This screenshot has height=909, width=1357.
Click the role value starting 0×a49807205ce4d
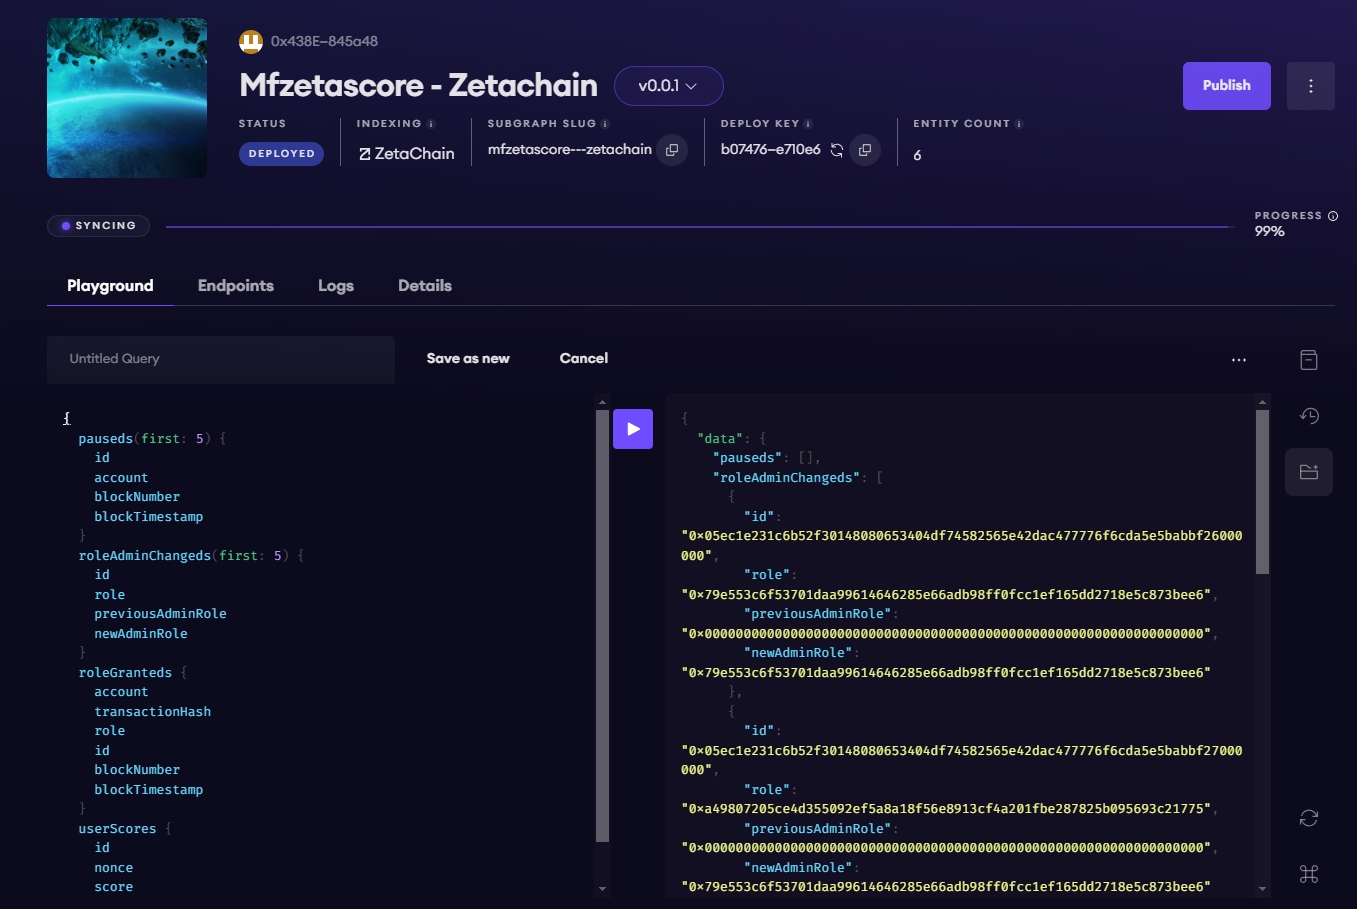pyautogui.click(x=946, y=808)
